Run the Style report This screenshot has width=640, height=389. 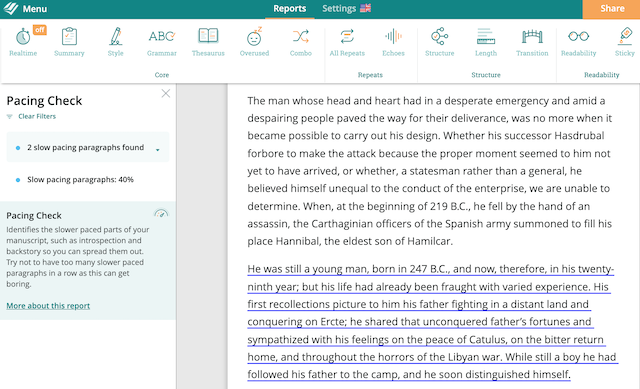(x=116, y=42)
